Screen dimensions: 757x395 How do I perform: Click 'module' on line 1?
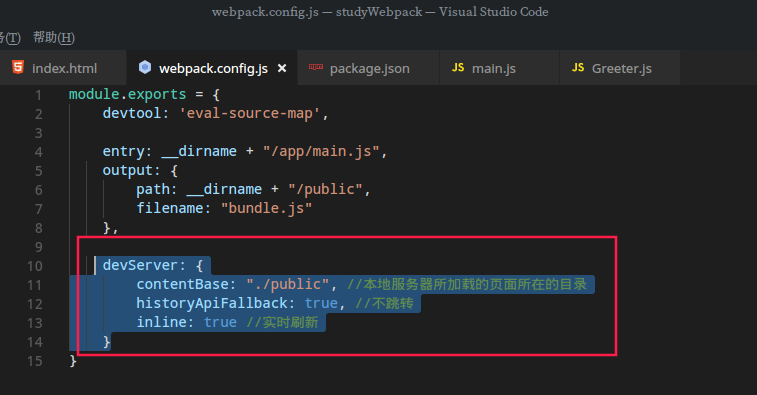(94, 94)
